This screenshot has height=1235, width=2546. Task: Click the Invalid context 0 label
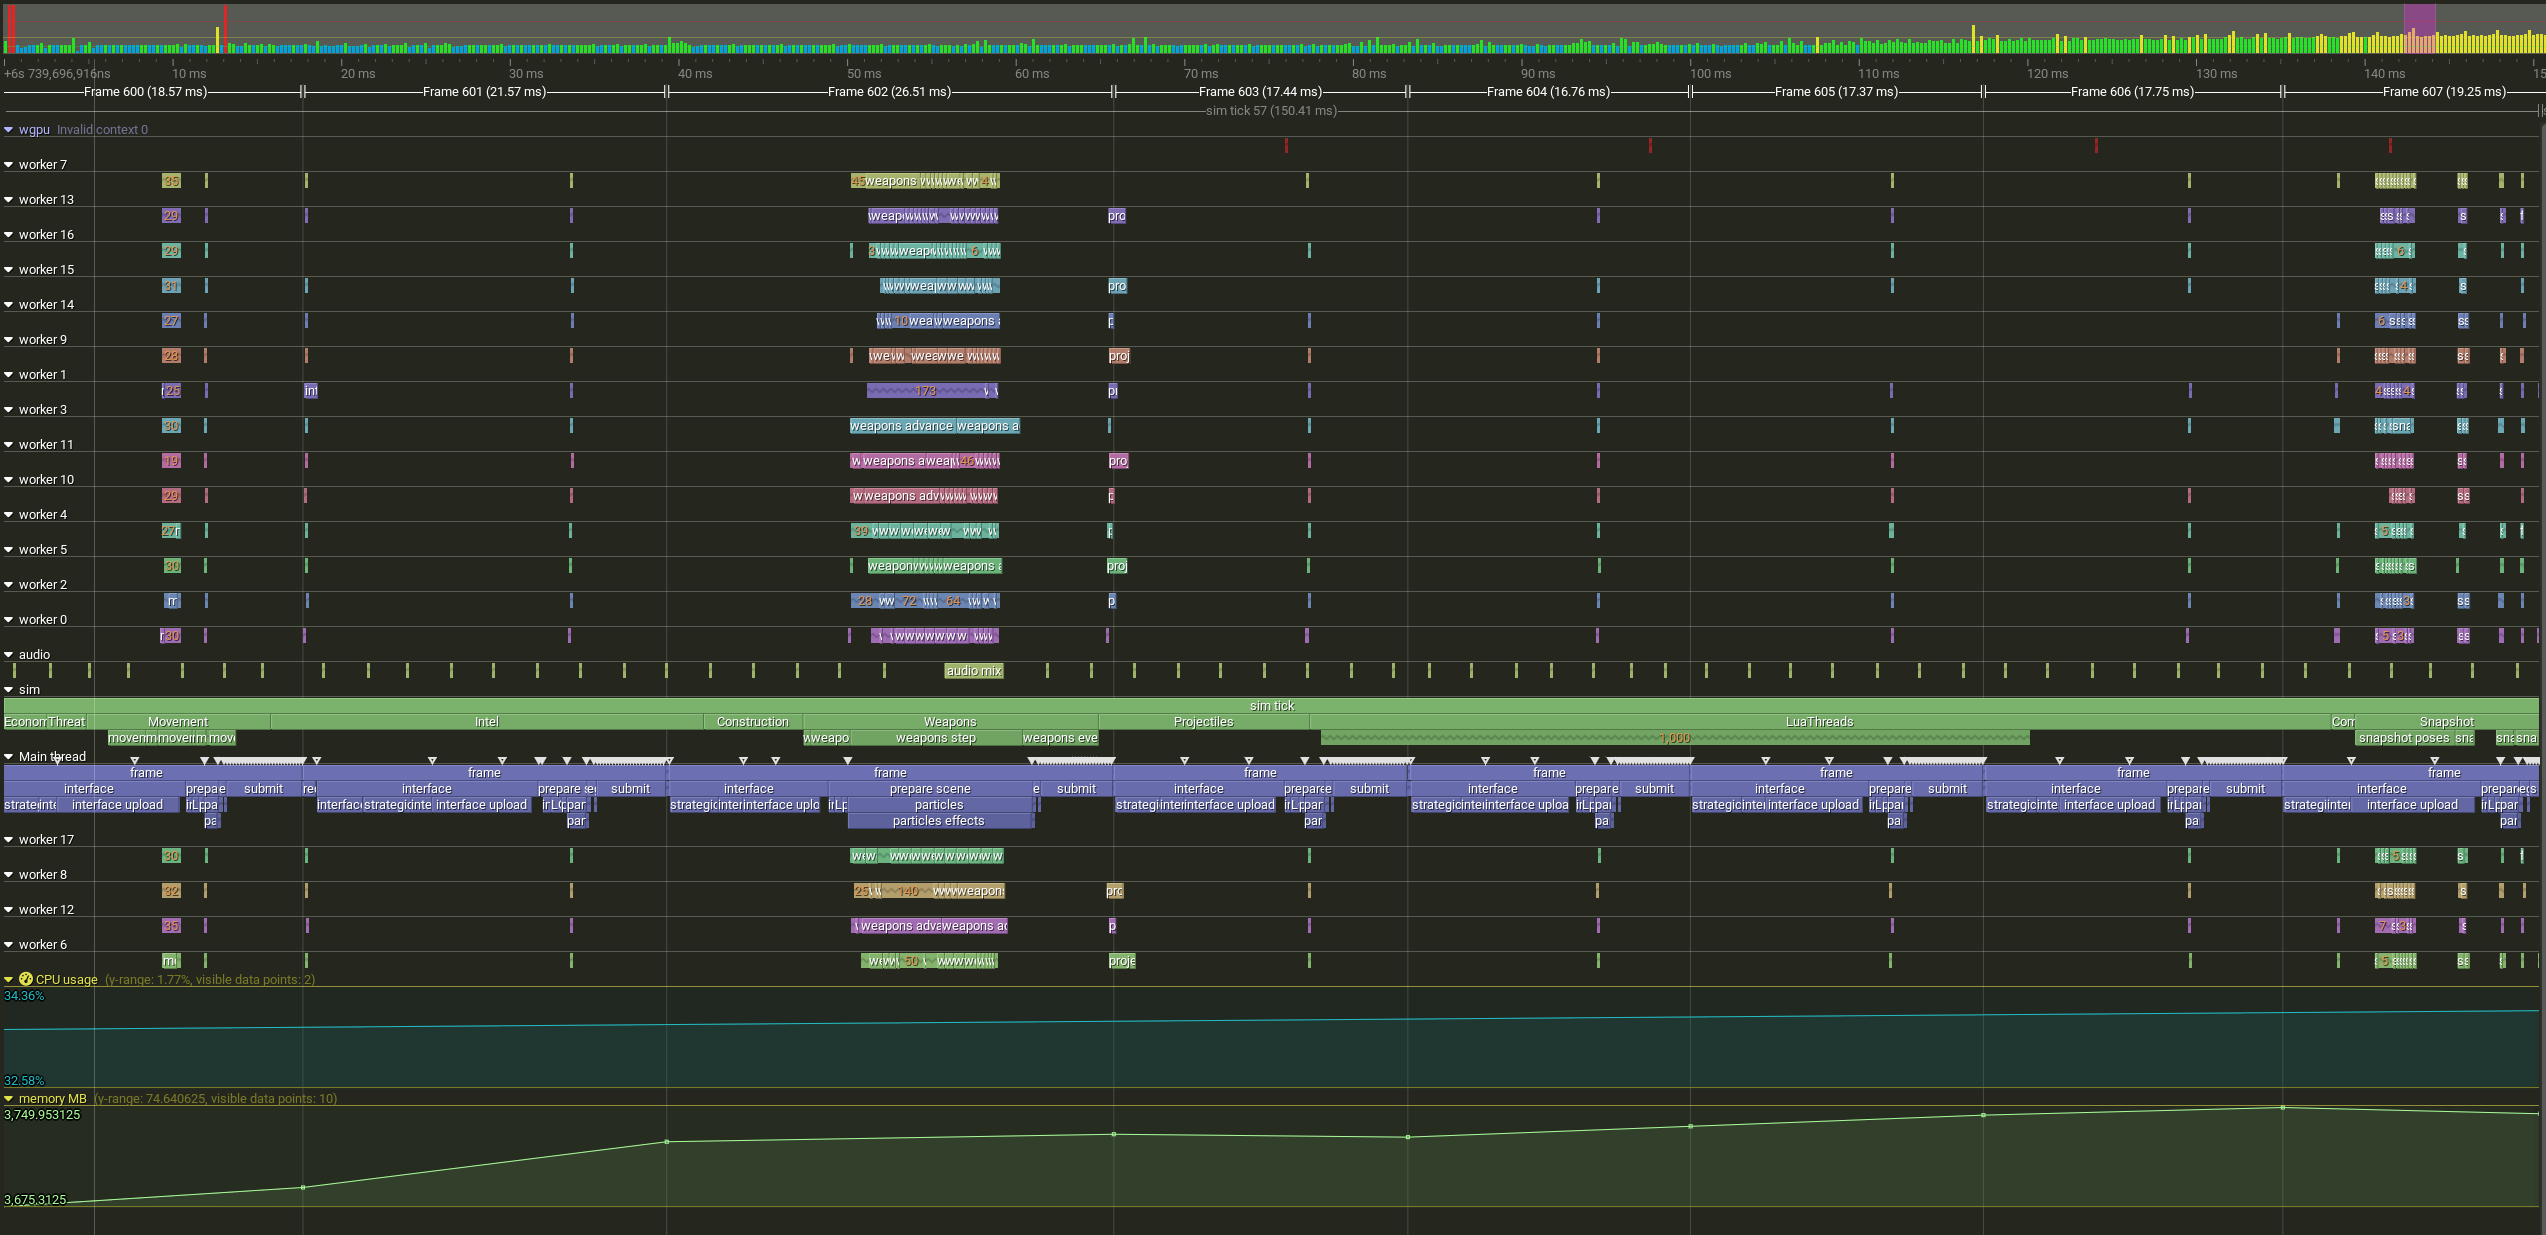[102, 130]
